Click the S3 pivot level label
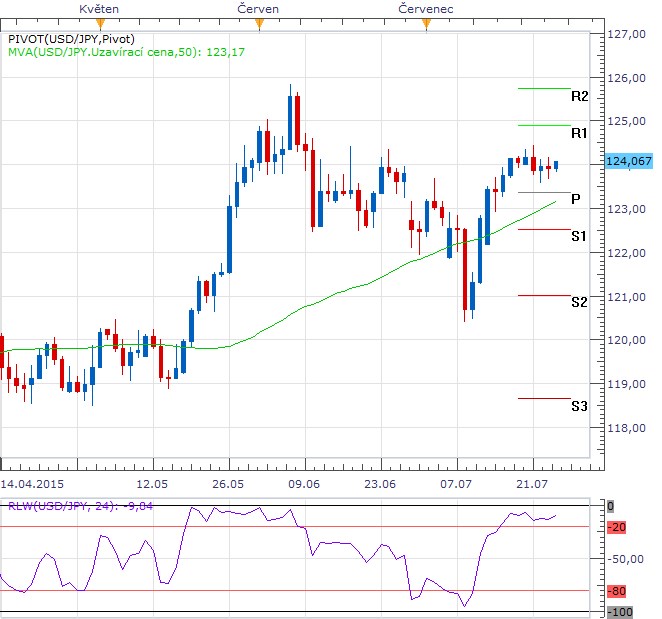This screenshot has width=662, height=619. (579, 406)
